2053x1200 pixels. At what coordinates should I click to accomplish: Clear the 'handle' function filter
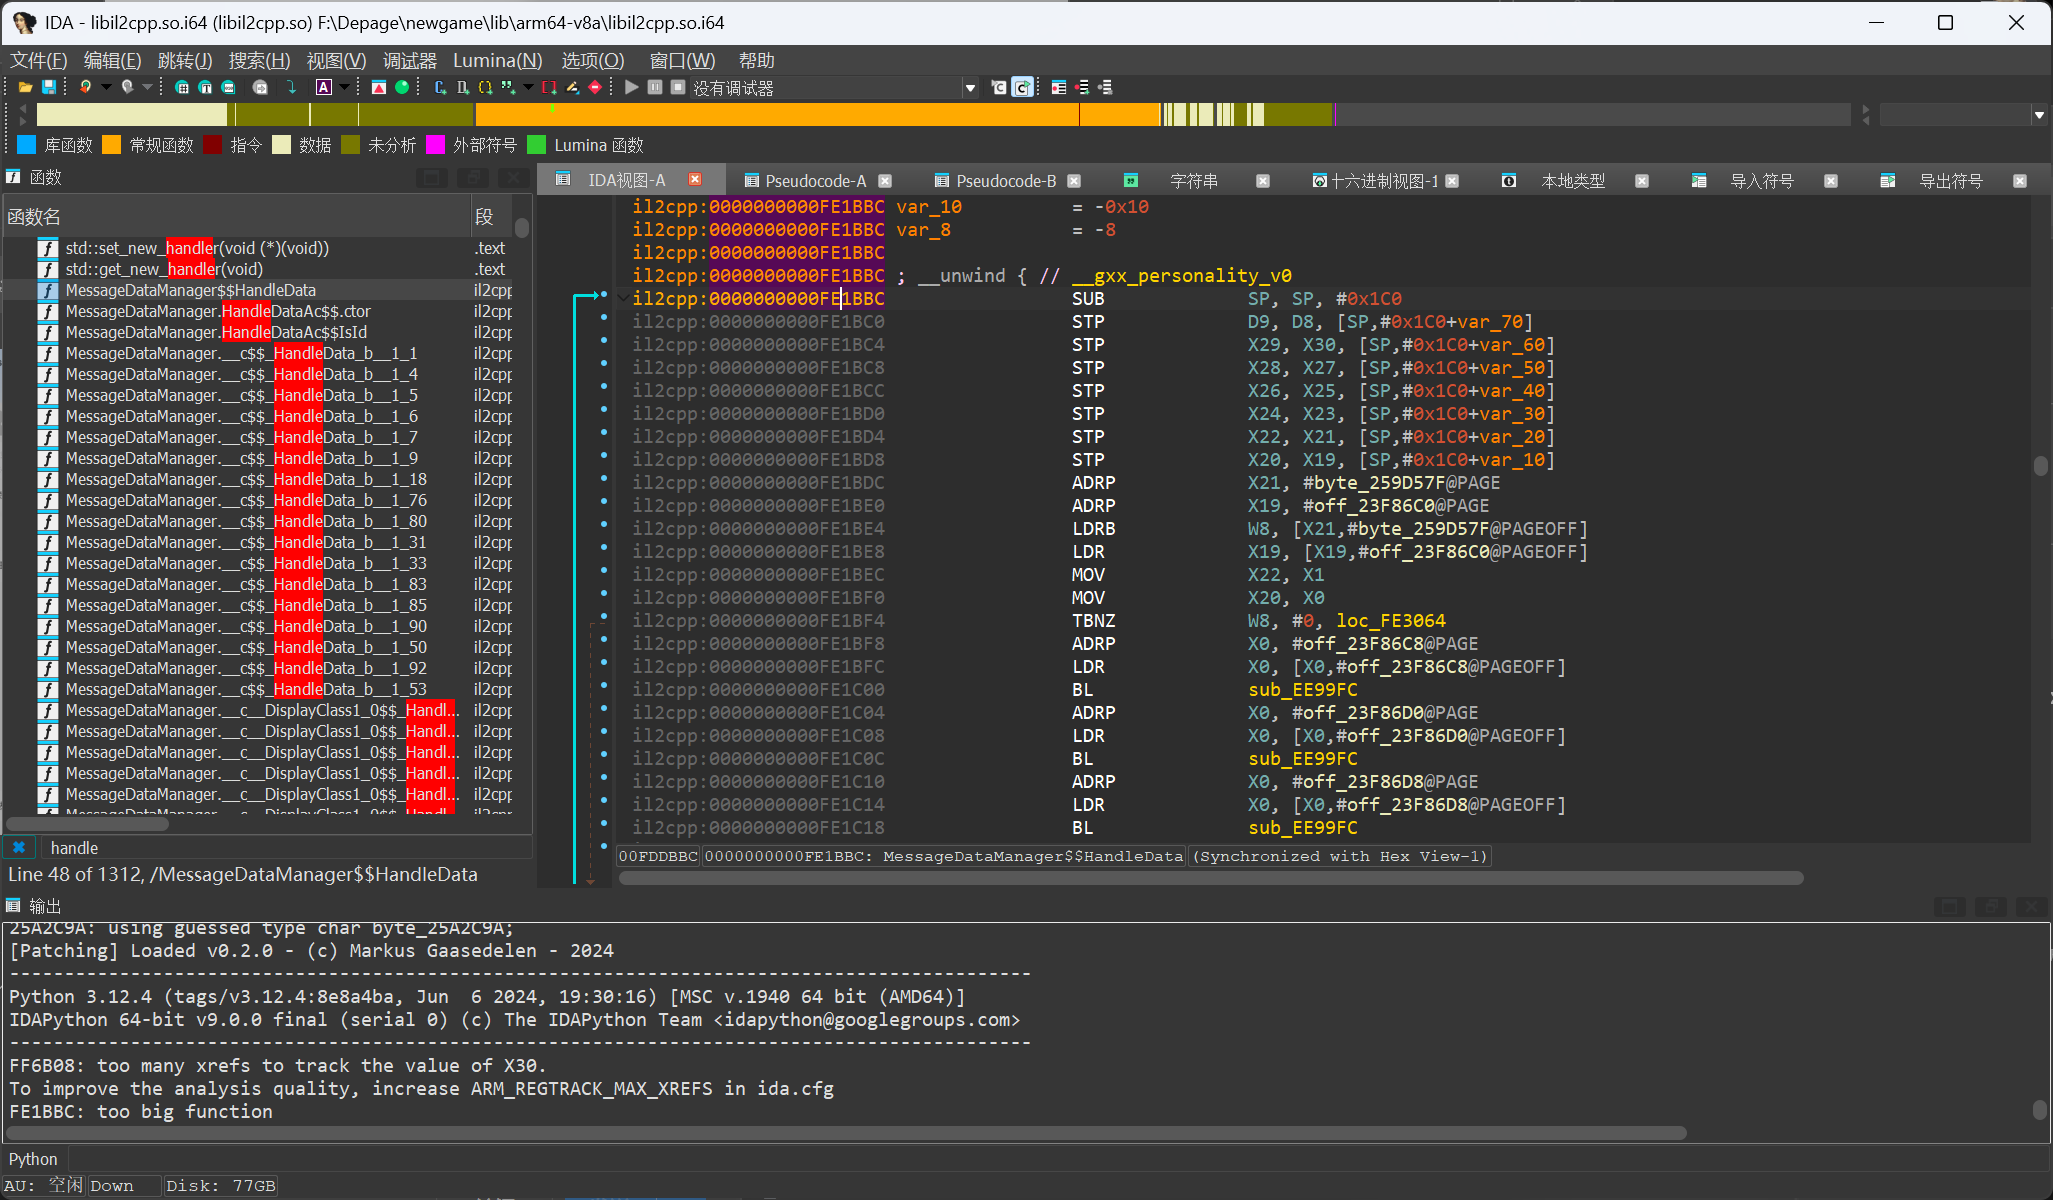pyautogui.click(x=19, y=847)
